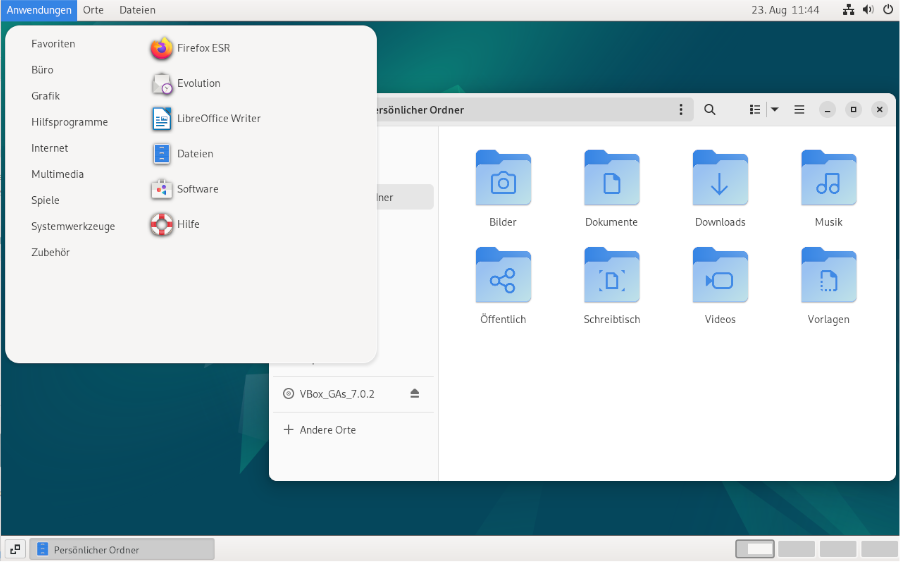Screen dimensions: 900x562
Task: Open the Vorlagen folder
Action: (828, 286)
